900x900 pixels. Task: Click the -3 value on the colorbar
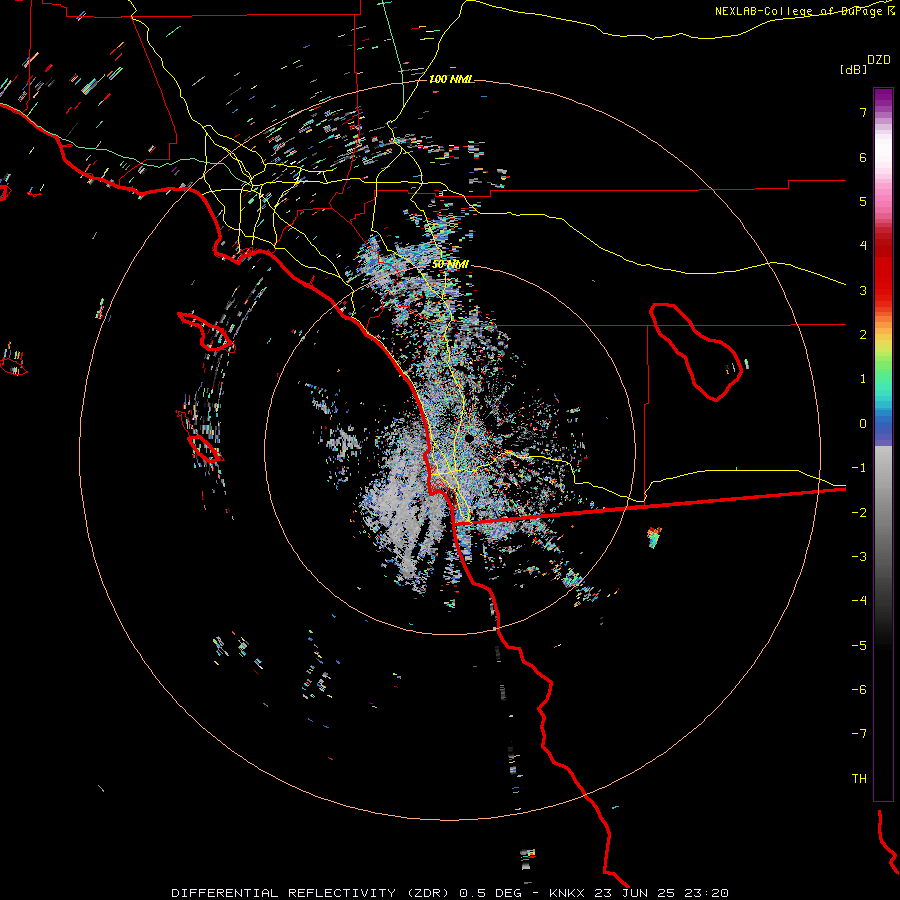point(859,556)
